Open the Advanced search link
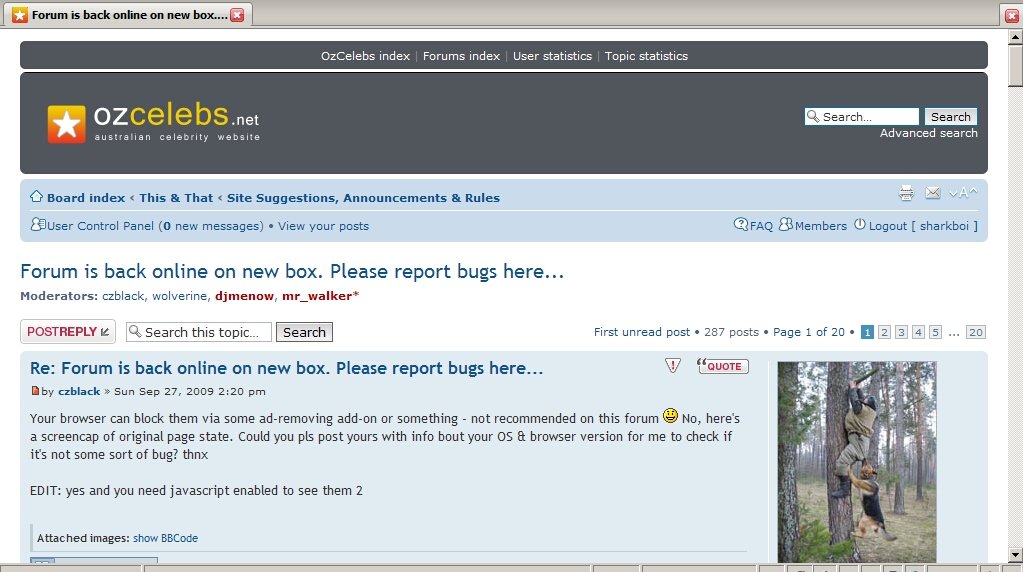The width and height of the screenshot is (1023, 572). pos(928,133)
